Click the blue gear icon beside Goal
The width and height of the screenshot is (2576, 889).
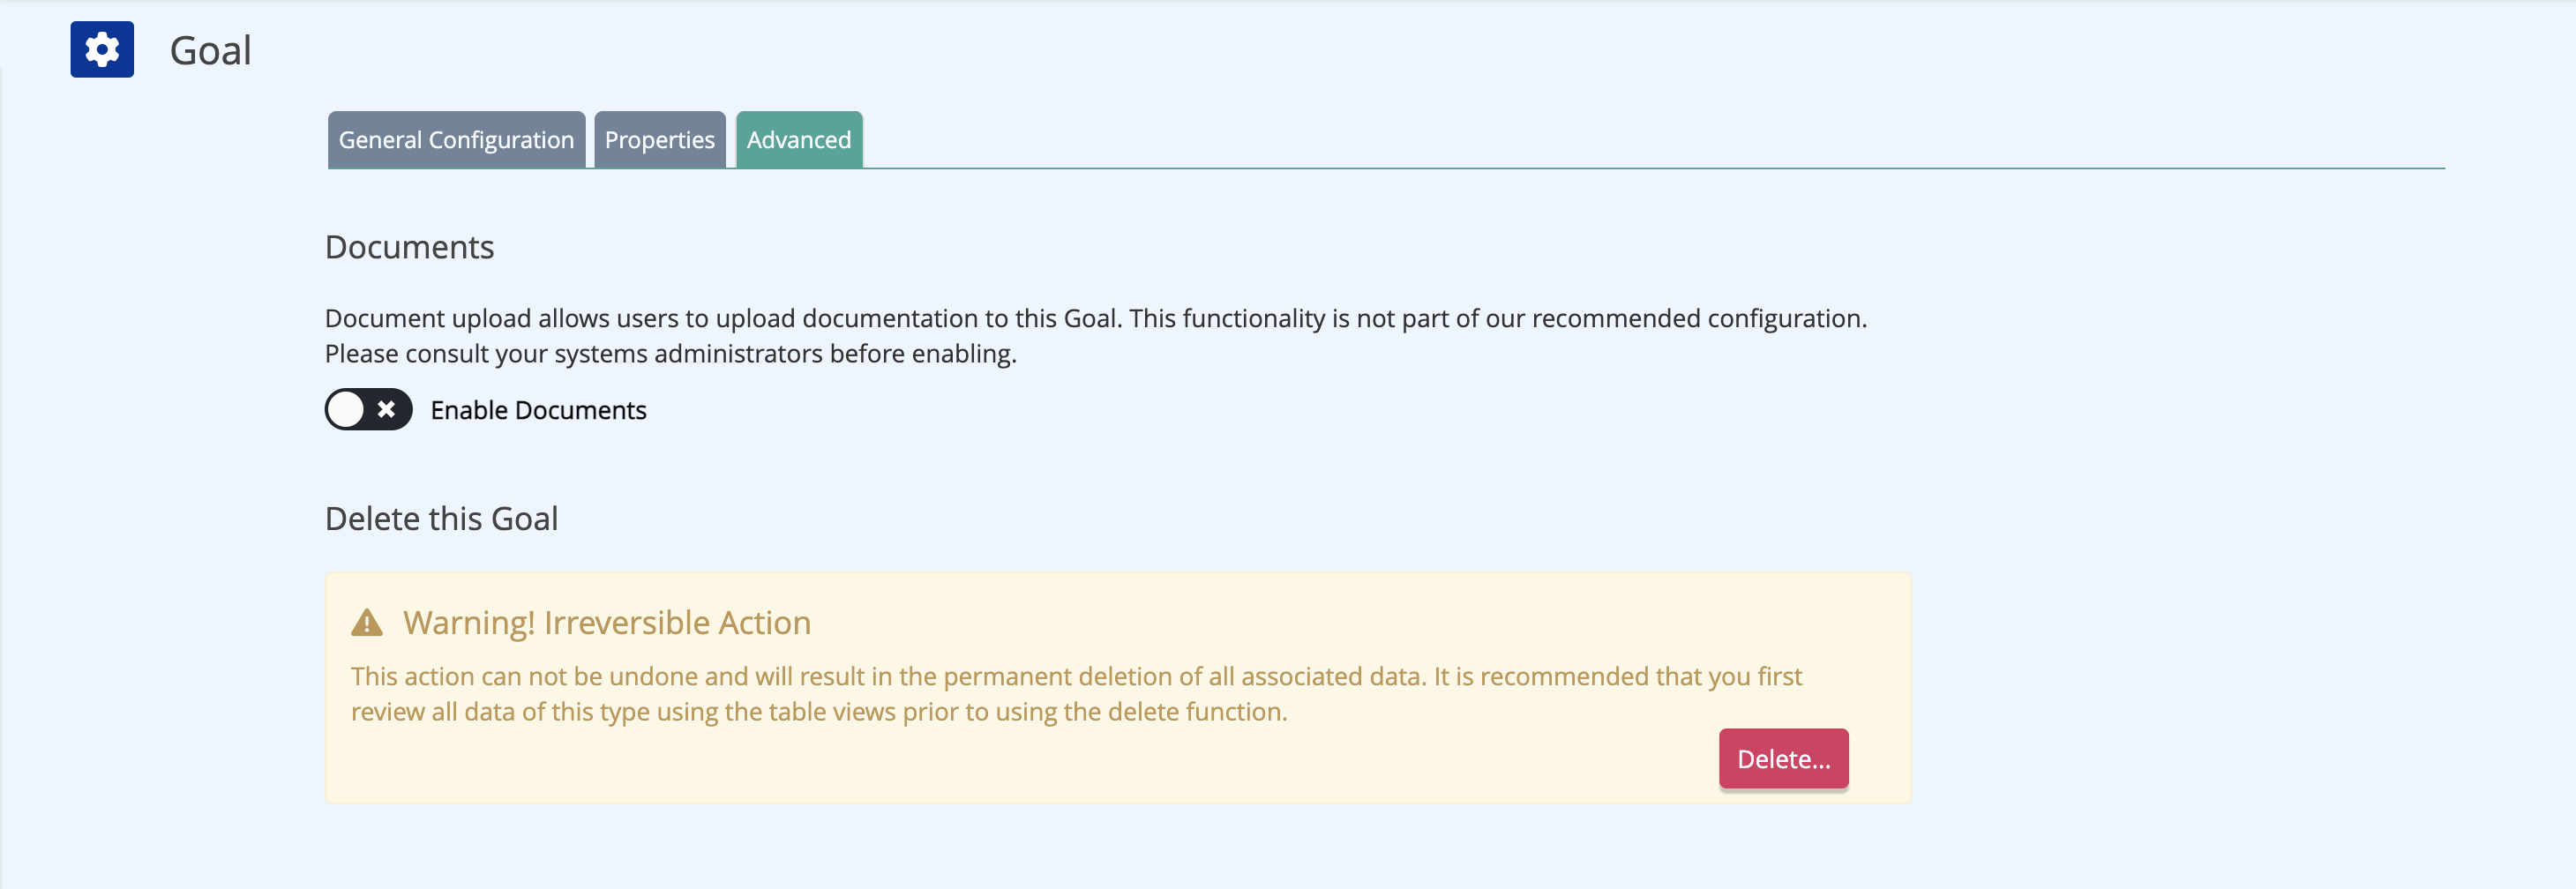click(x=102, y=49)
